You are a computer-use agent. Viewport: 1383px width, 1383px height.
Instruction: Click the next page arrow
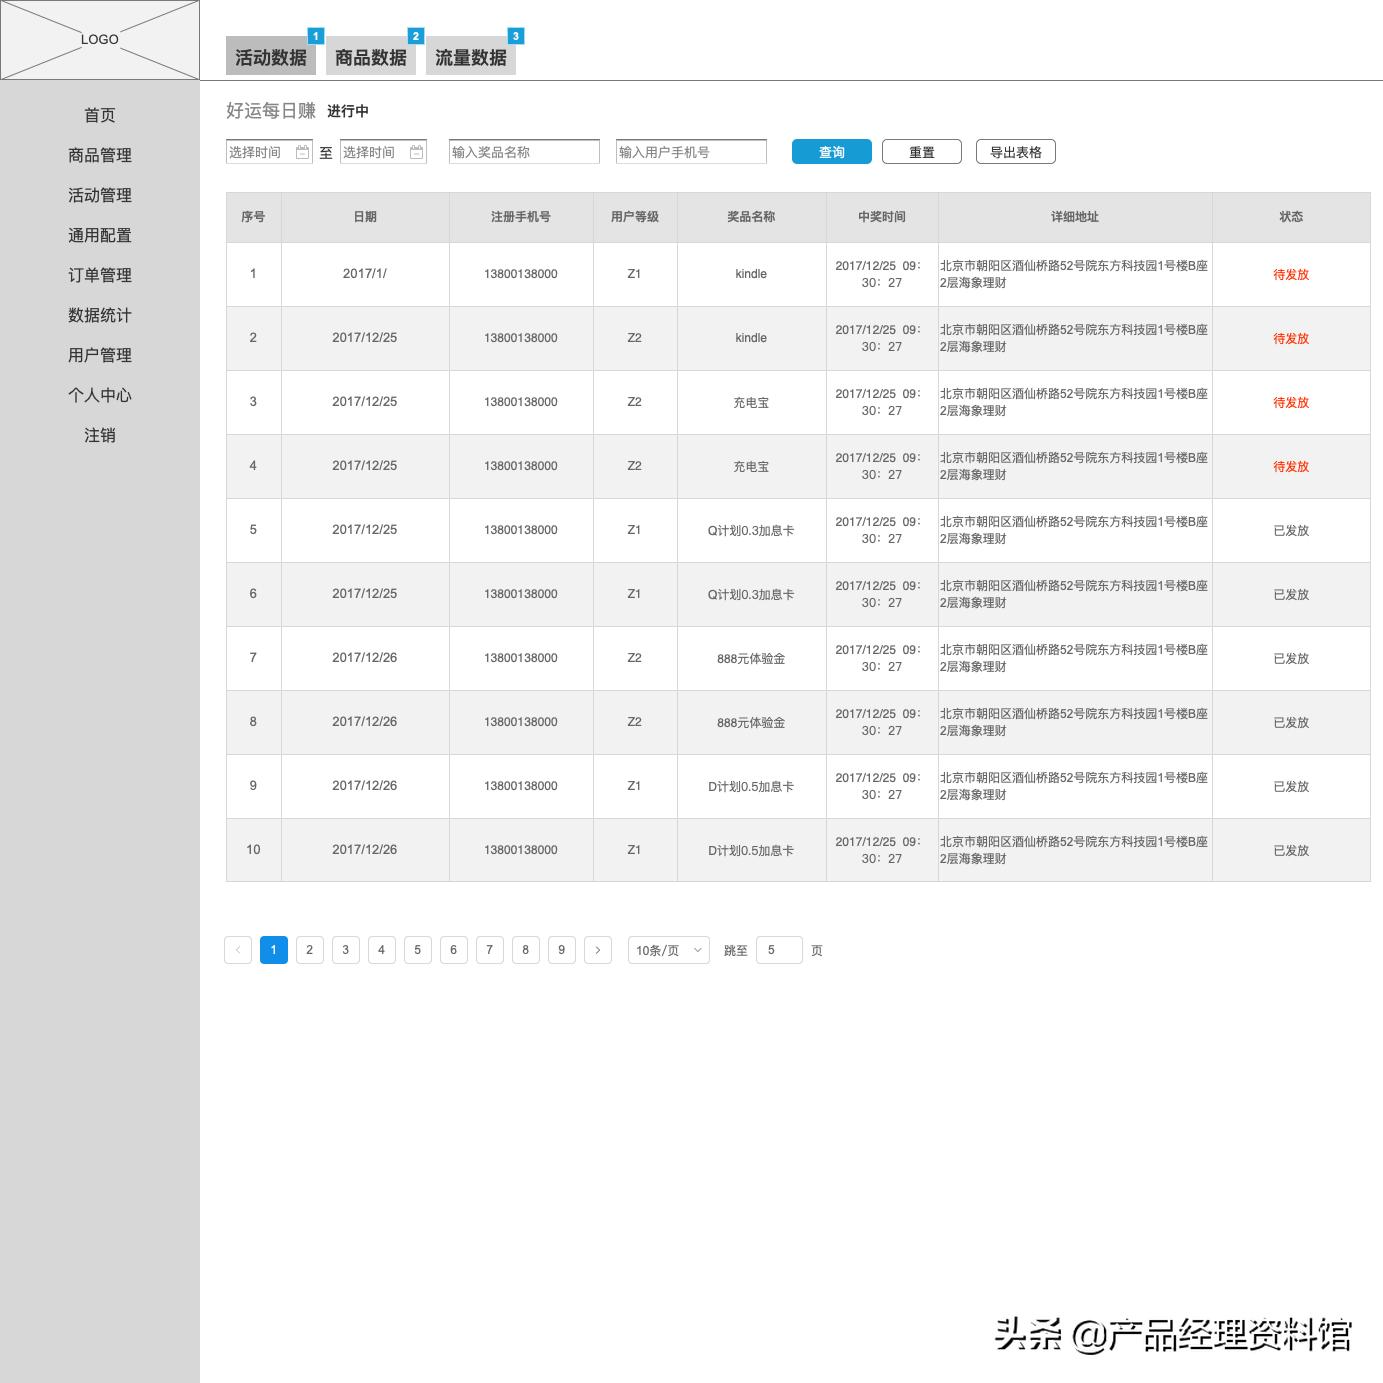[x=598, y=950]
